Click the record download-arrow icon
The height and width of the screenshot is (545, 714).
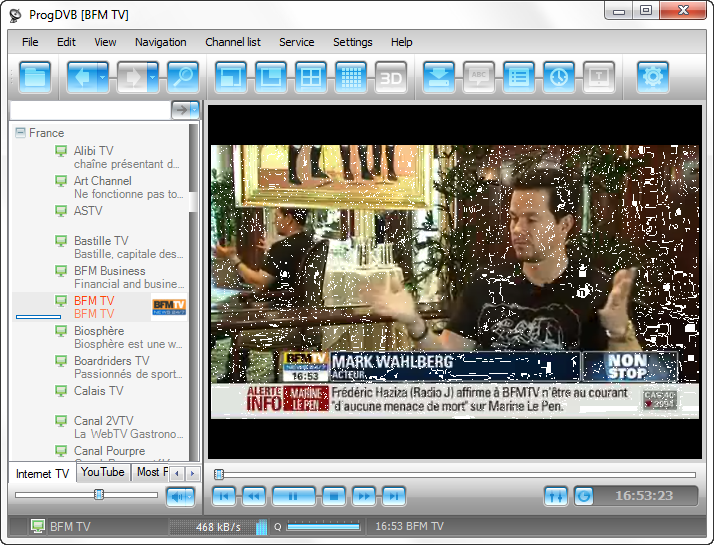(439, 77)
